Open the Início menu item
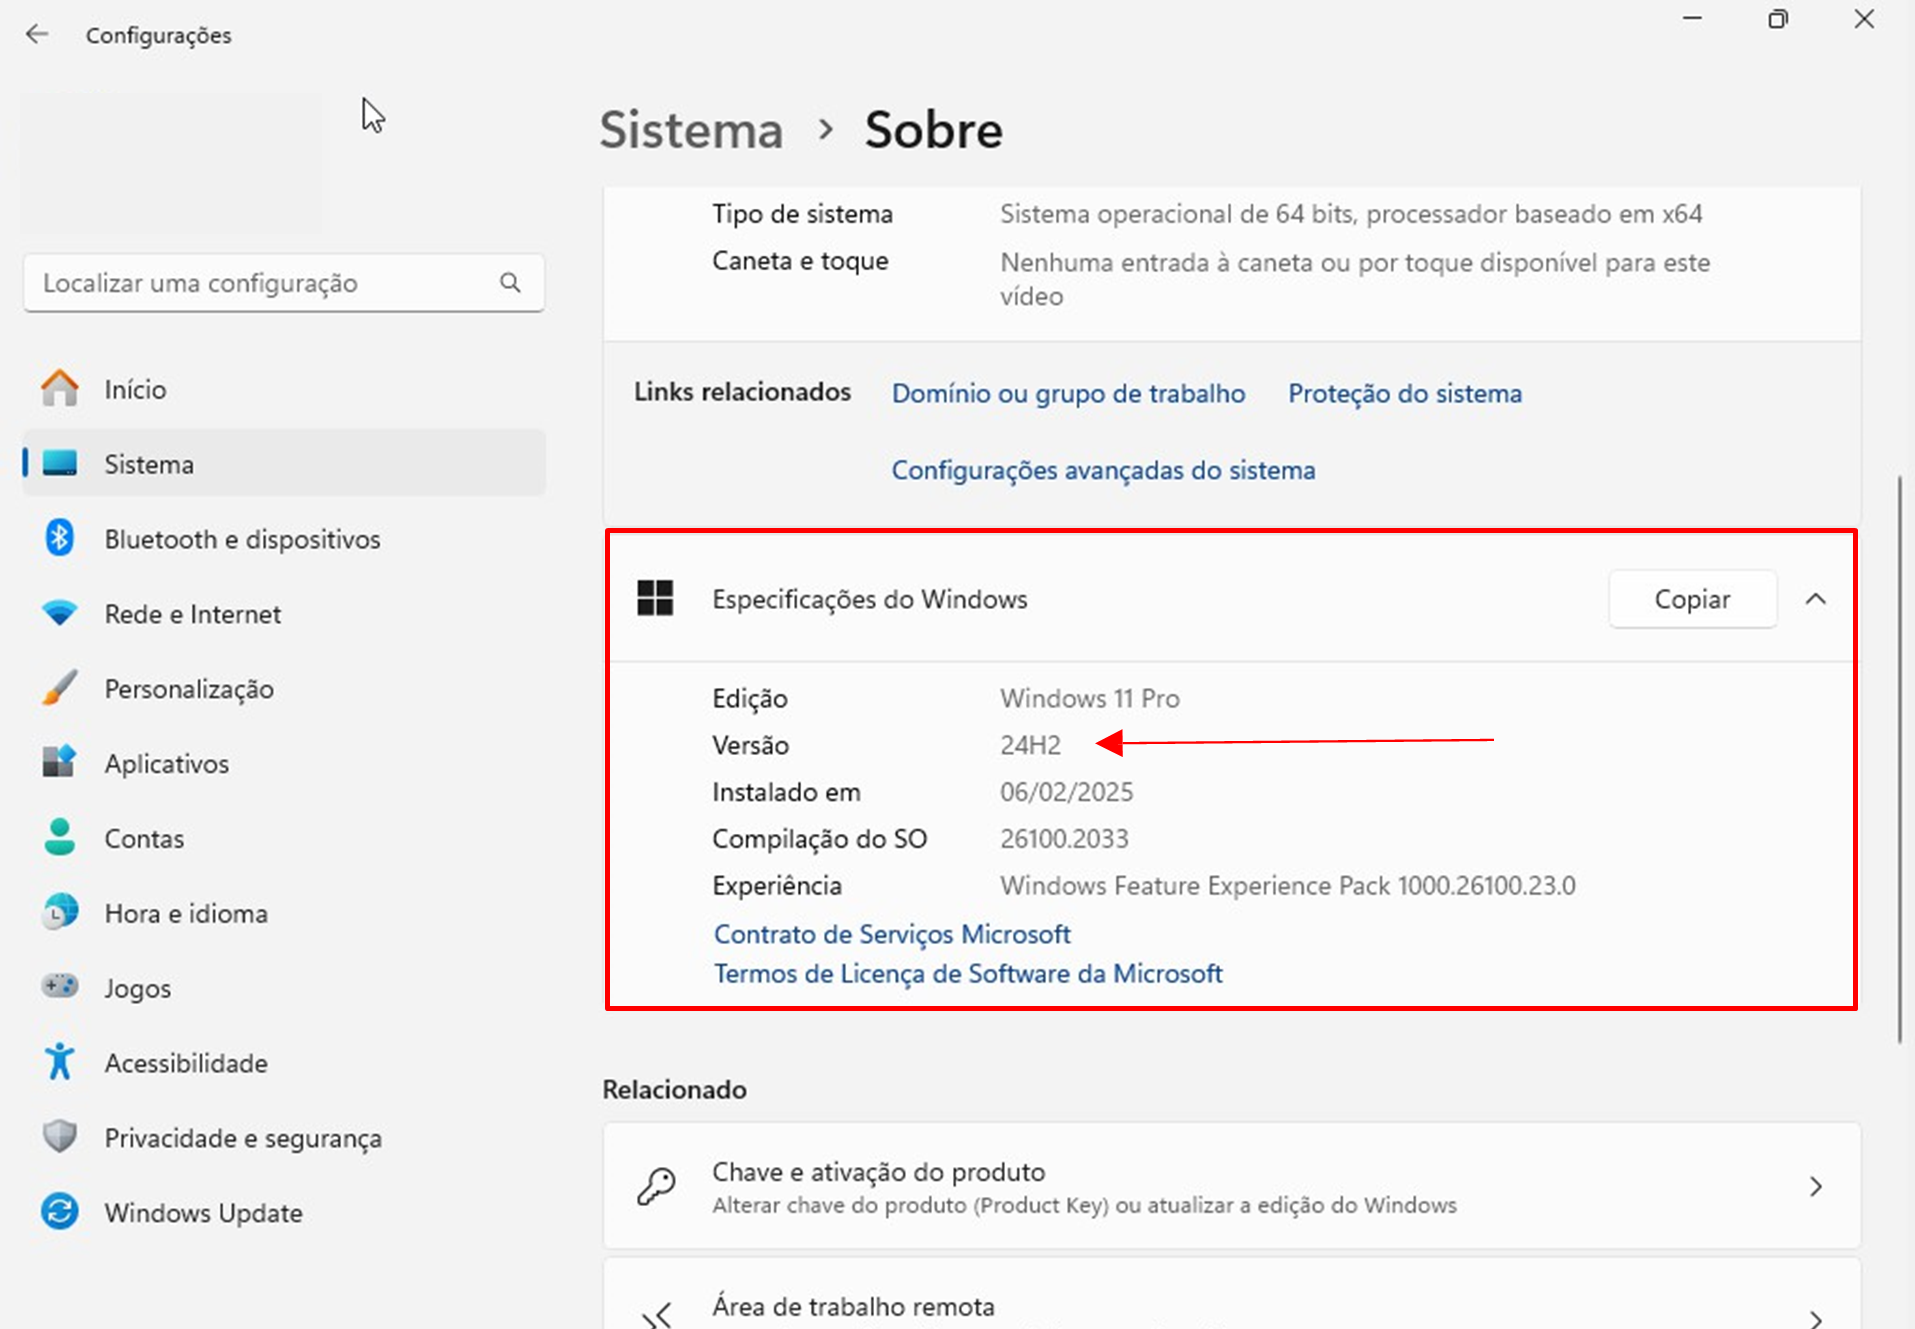 pos(284,389)
